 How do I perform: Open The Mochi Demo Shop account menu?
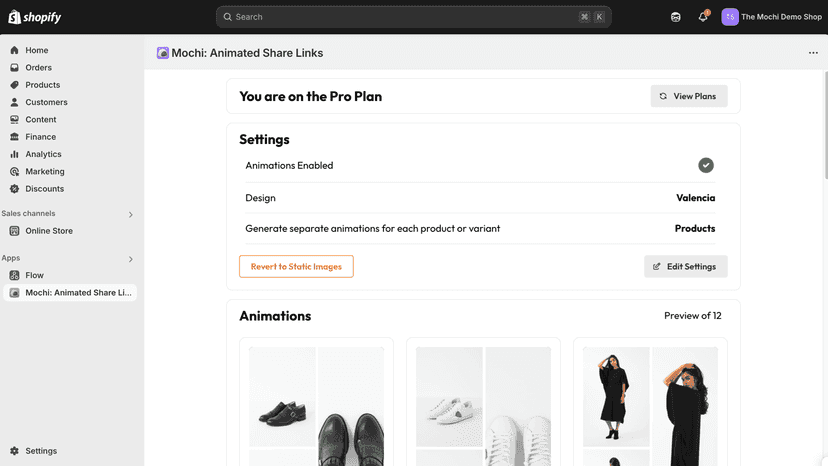pyautogui.click(x=771, y=17)
